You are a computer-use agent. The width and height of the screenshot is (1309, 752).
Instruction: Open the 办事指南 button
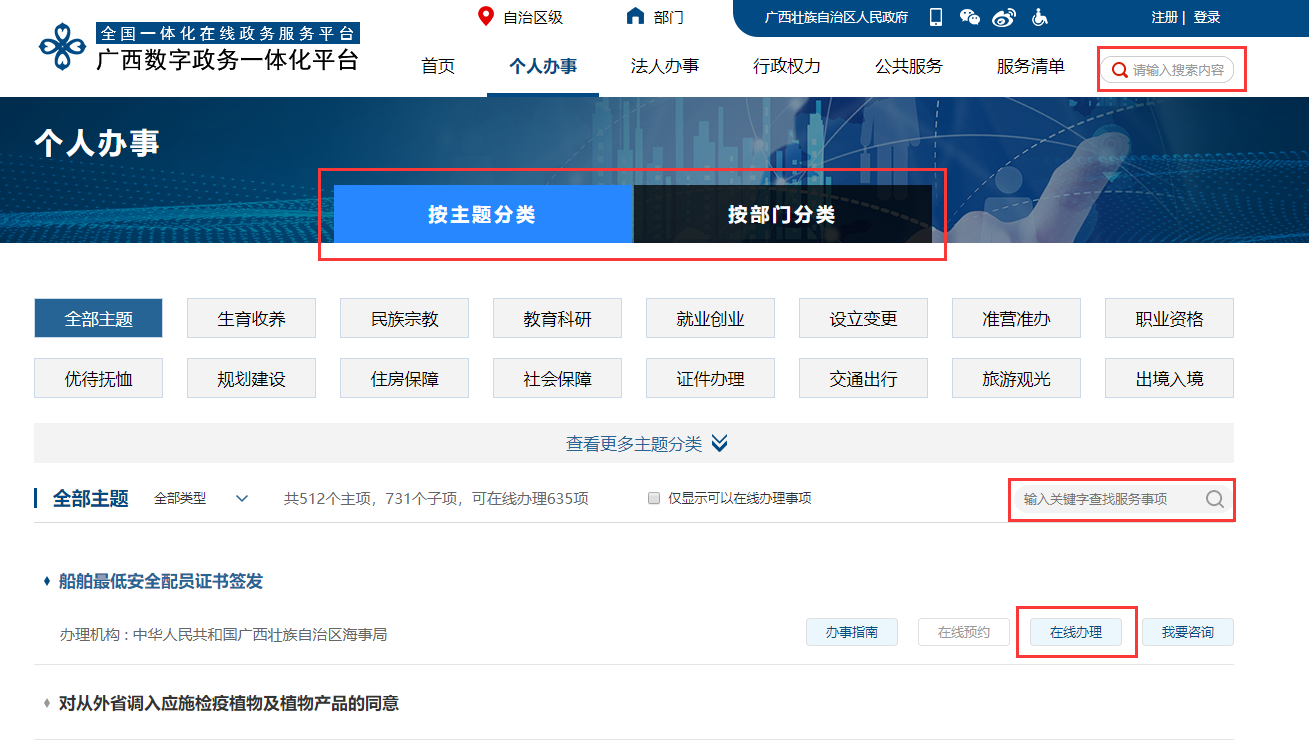851,632
